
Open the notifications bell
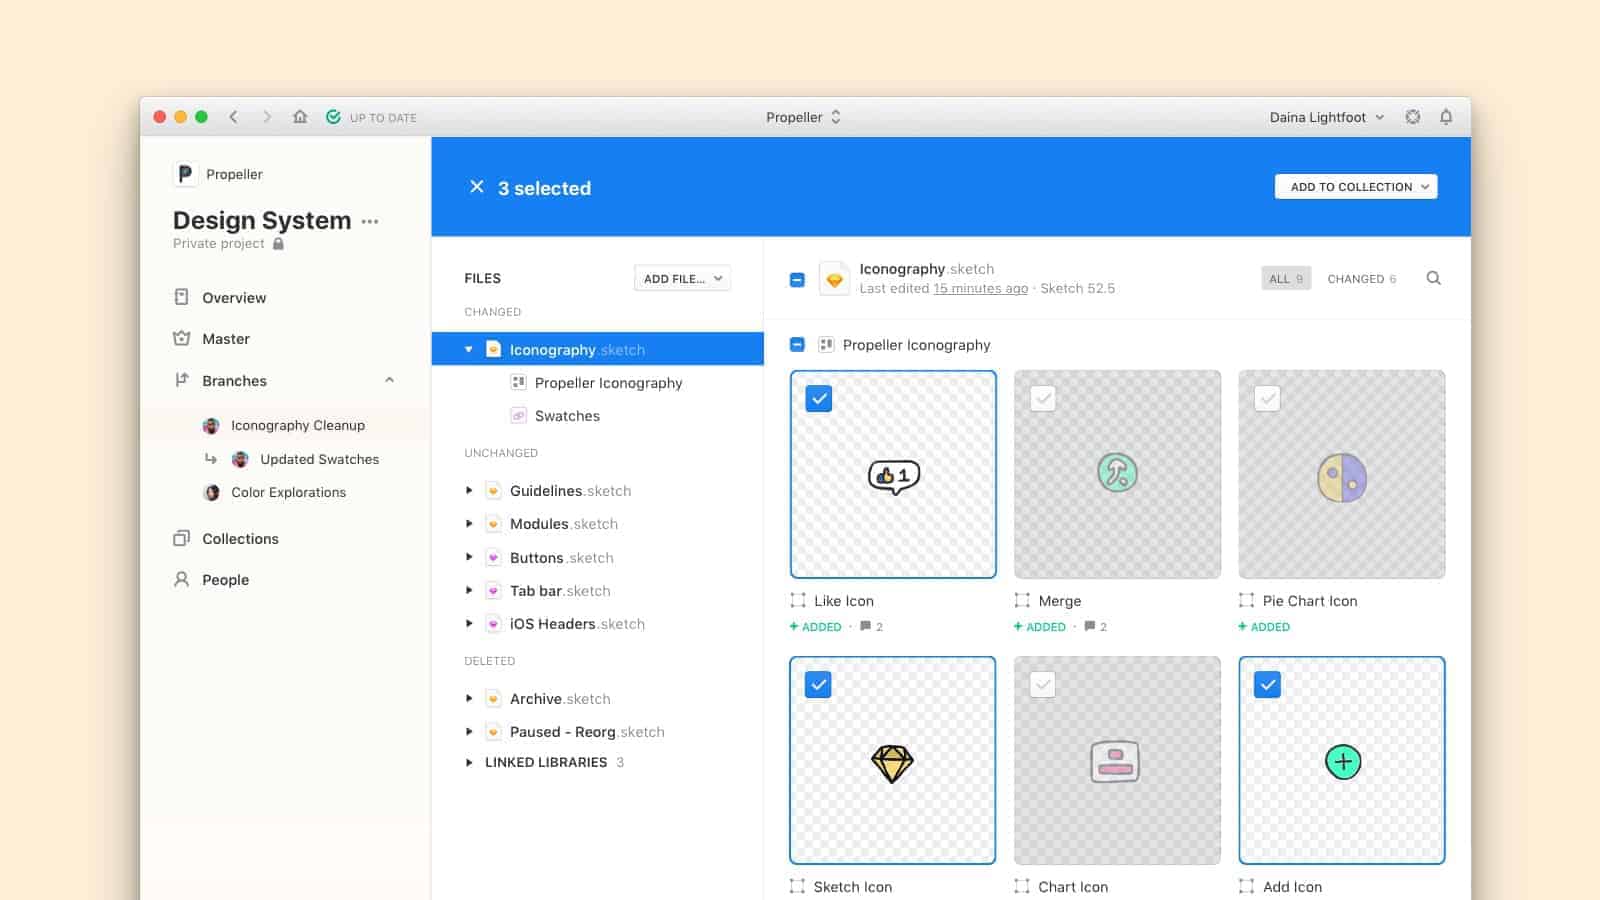(1446, 117)
